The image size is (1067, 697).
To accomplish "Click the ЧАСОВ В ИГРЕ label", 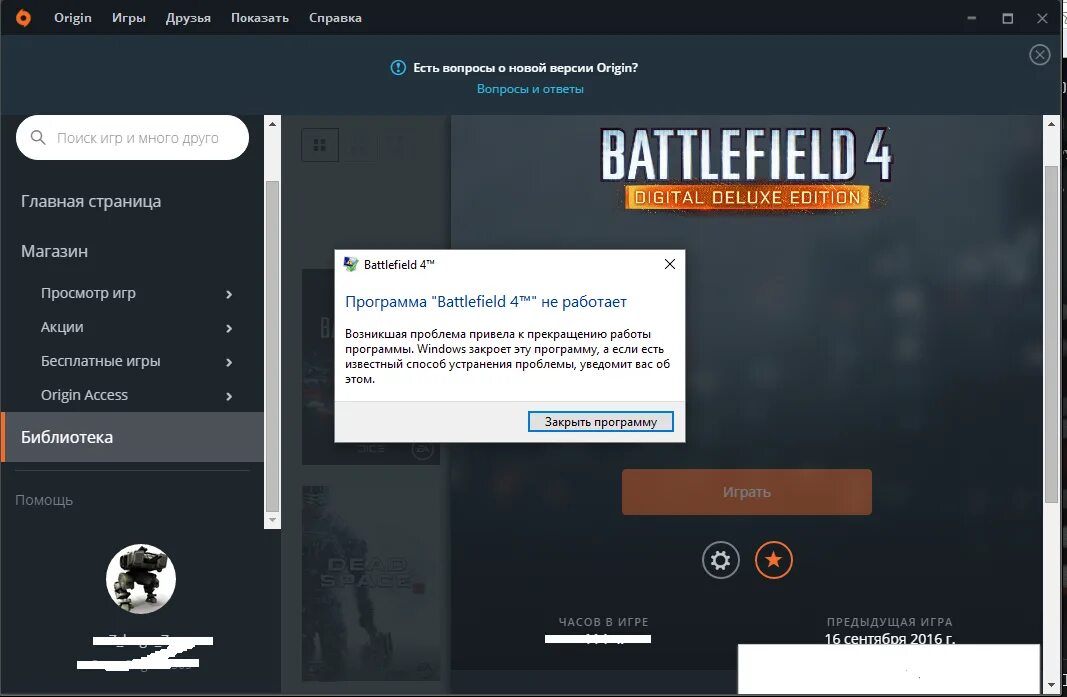I will pos(604,621).
